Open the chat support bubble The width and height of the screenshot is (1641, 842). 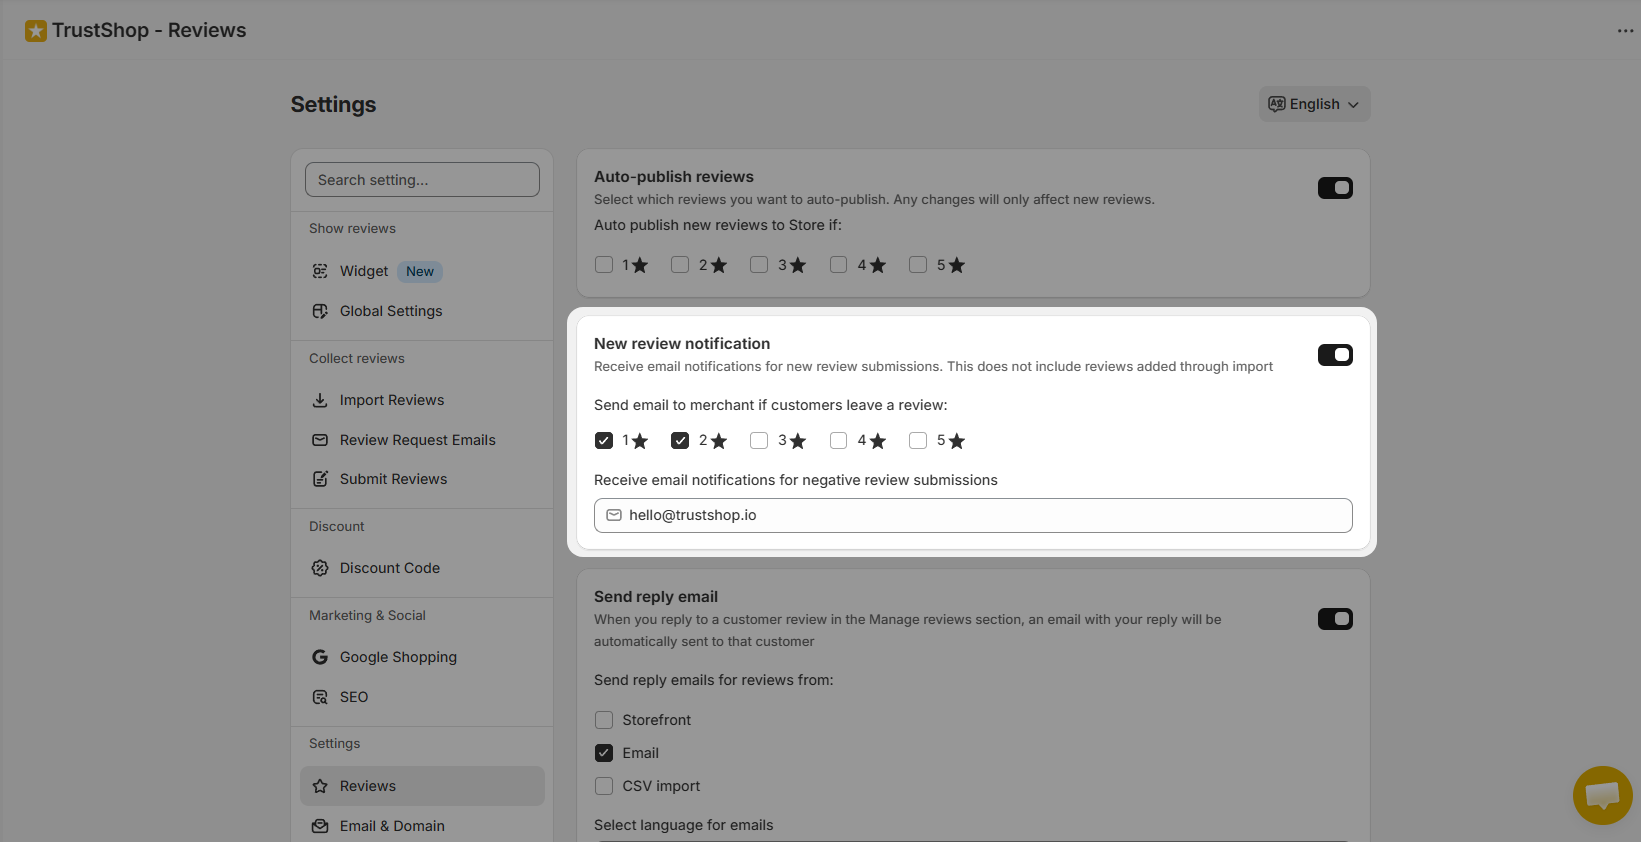1602,795
